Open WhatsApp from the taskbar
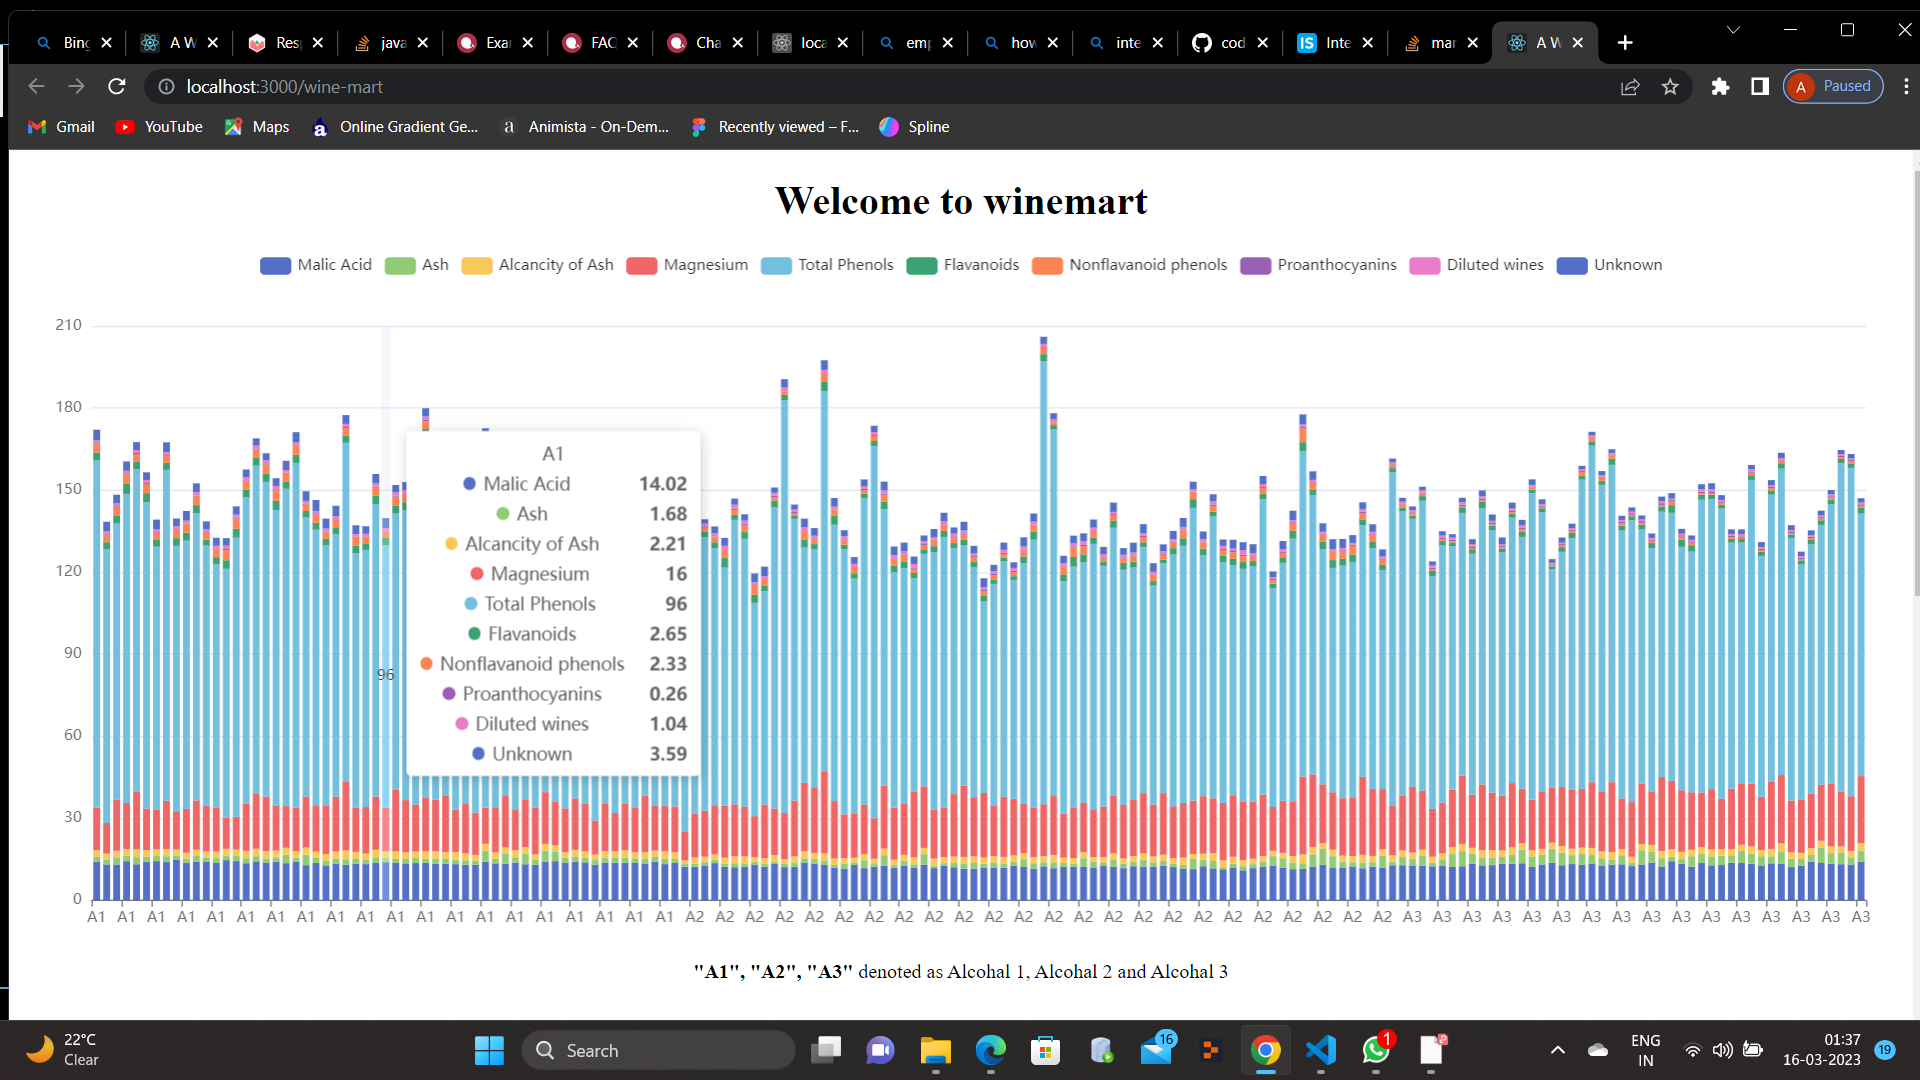The image size is (1920, 1080). (x=1376, y=1051)
